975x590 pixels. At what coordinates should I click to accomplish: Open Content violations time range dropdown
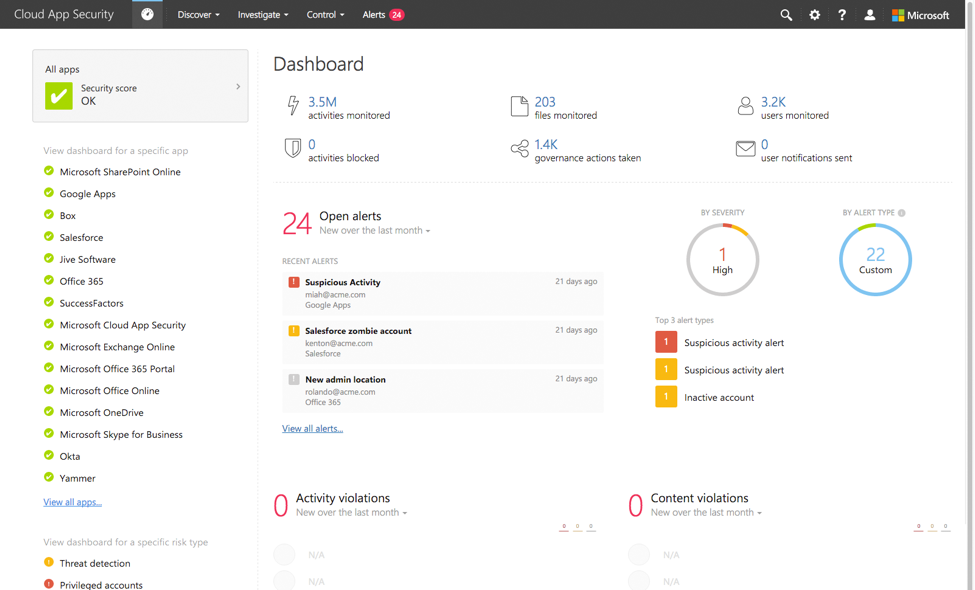click(x=706, y=513)
